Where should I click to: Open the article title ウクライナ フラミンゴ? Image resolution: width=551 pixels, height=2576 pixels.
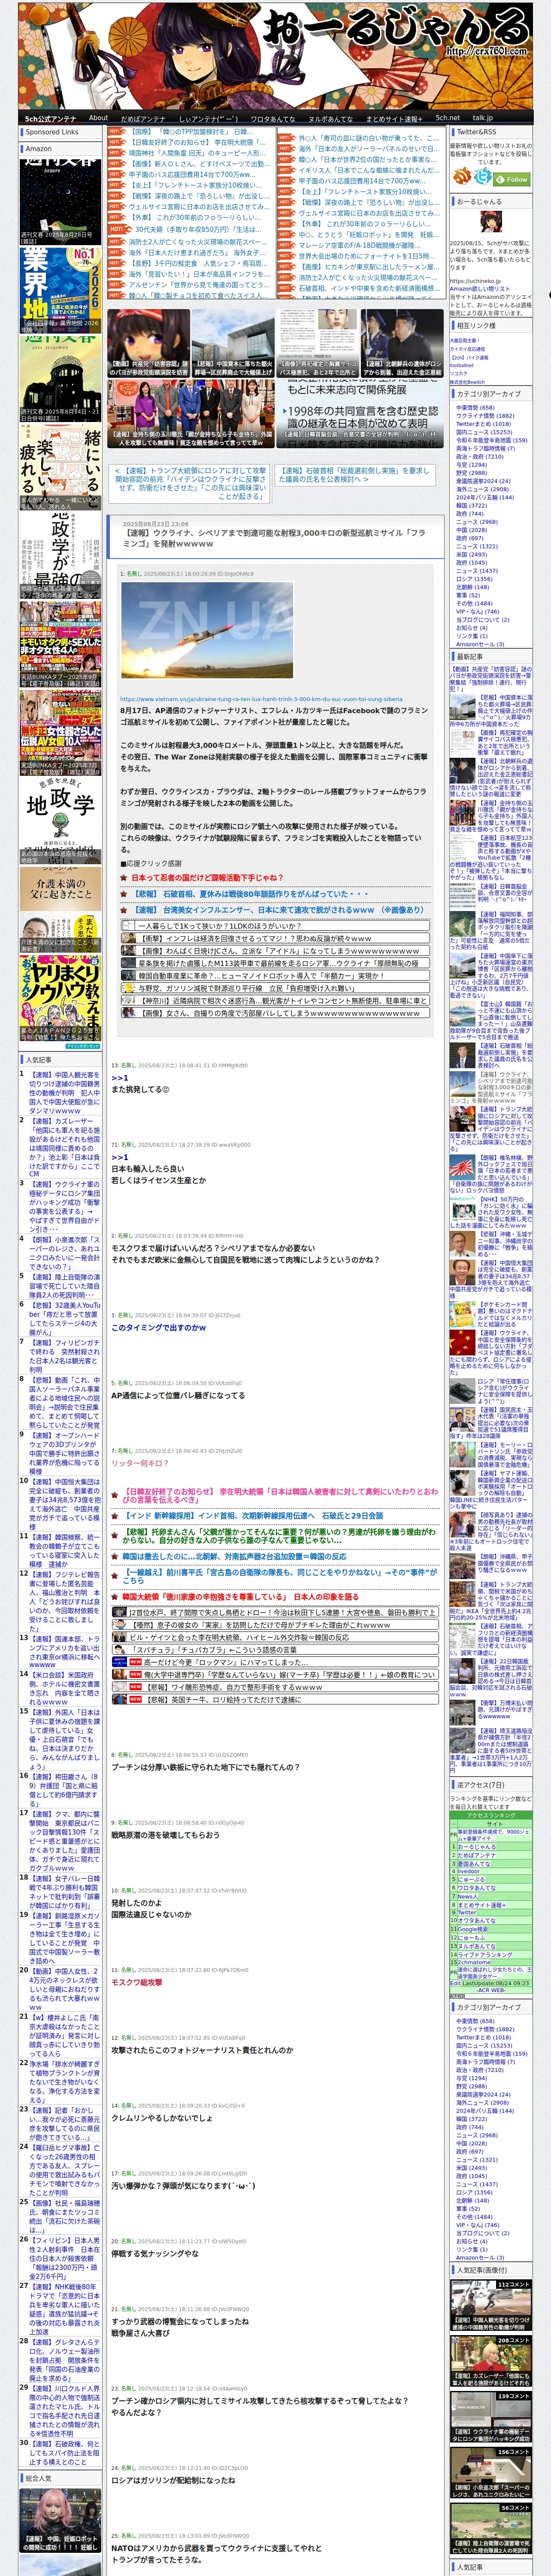click(274, 538)
